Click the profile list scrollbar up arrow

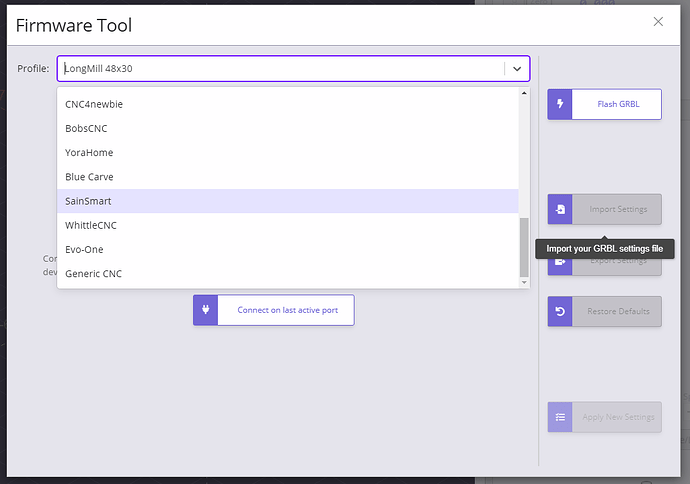[524, 94]
